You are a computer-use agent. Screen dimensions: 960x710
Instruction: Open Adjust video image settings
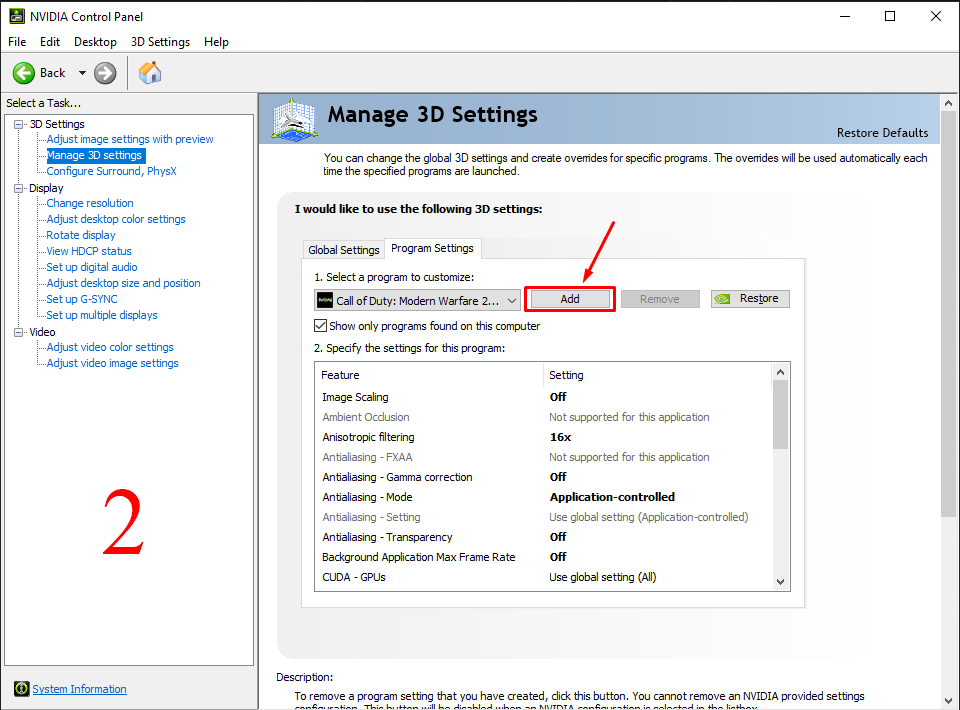pos(113,363)
